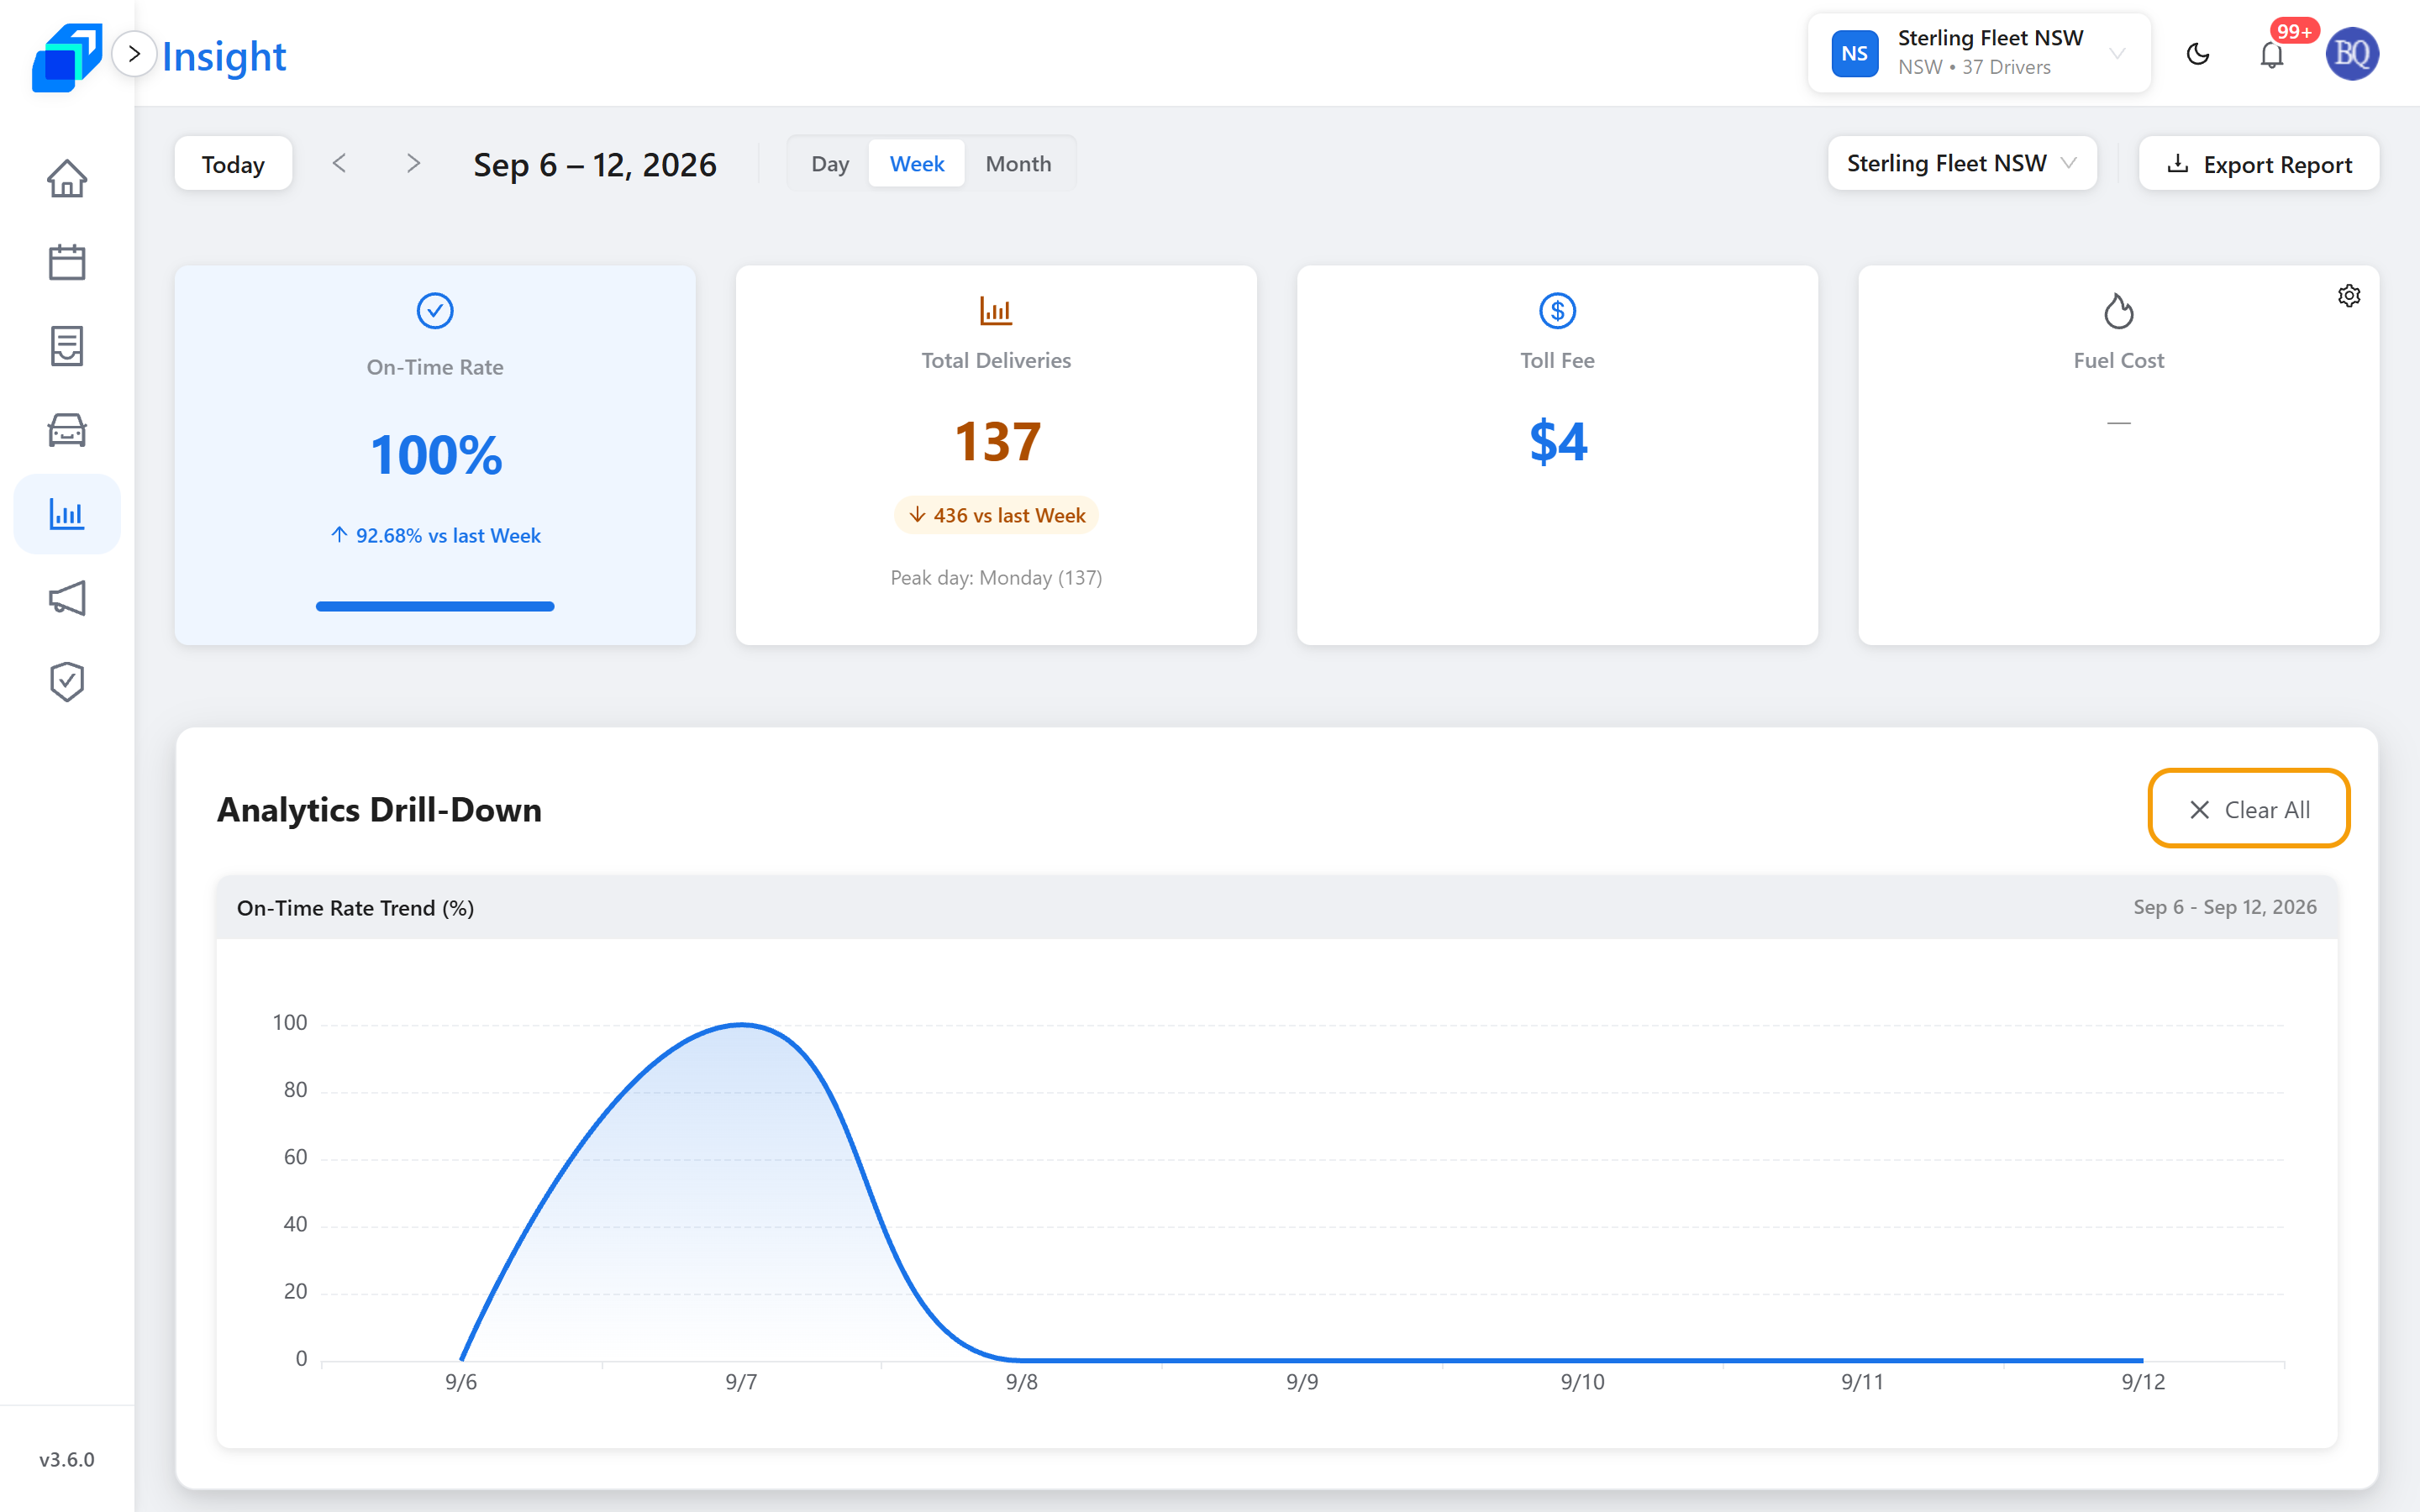This screenshot has height=1512, width=2420.
Task: Click the 100% on-time value
Action: tap(436, 455)
